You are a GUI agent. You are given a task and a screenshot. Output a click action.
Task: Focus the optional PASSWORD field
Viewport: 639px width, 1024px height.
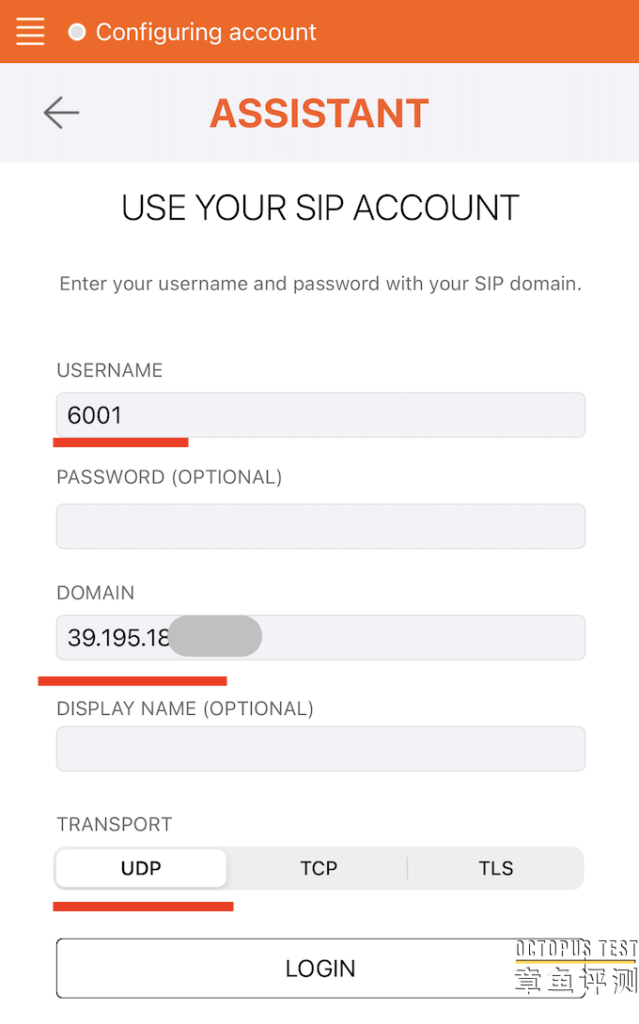(x=319, y=526)
